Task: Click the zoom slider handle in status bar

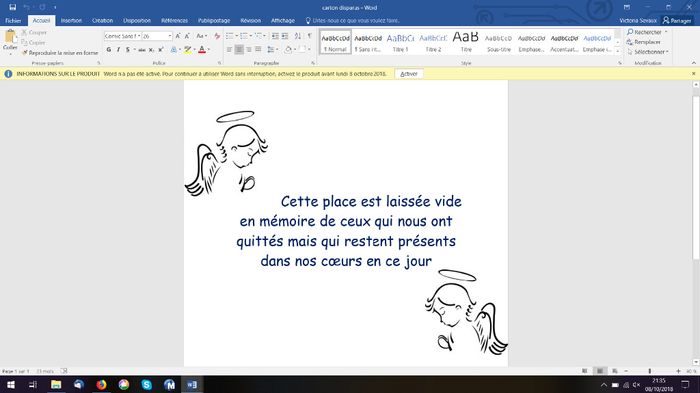Action: [650, 371]
